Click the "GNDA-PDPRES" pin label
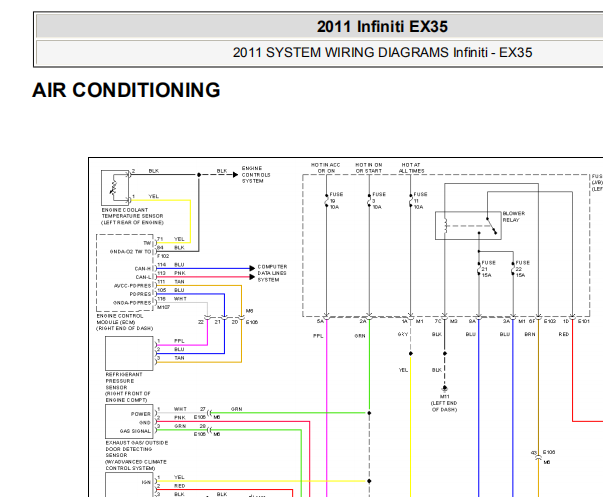The width and height of the screenshot is (603, 497). click(132, 303)
